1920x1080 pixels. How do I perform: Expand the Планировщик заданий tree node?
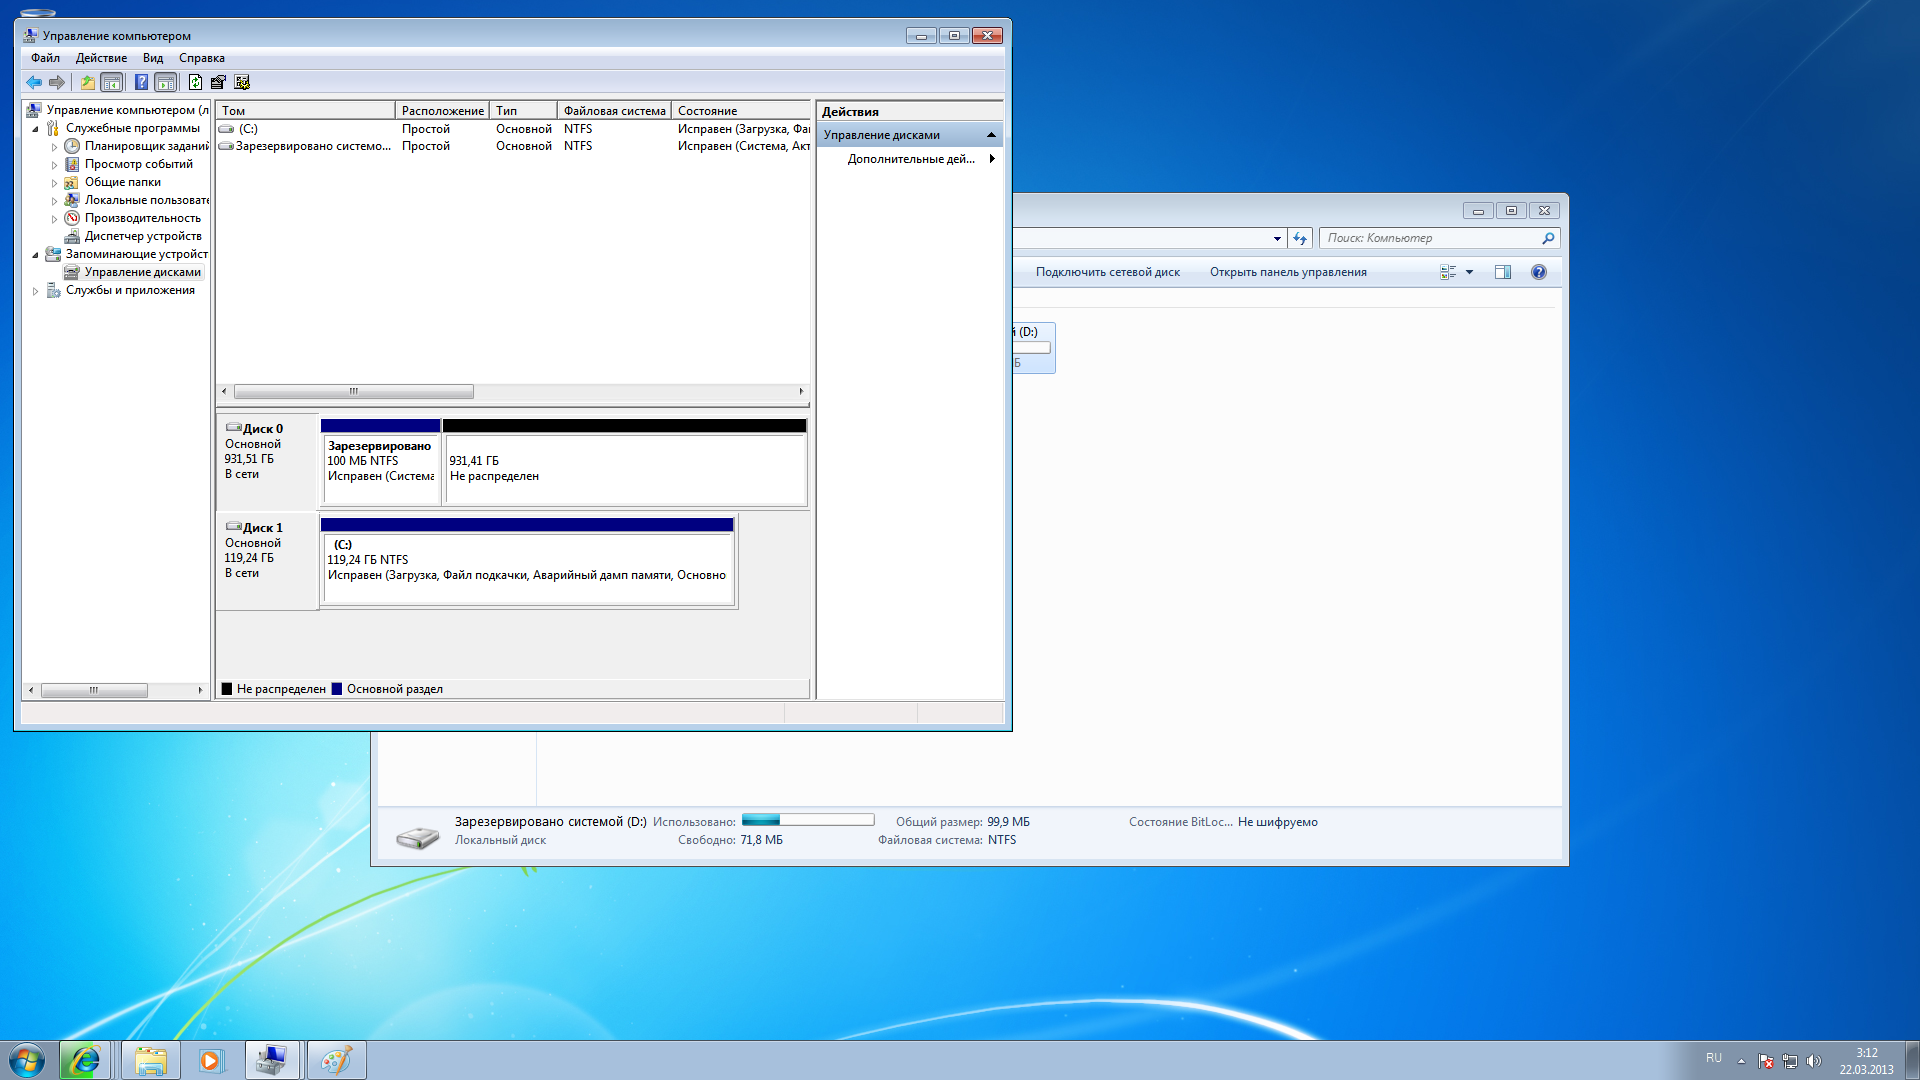(x=55, y=147)
